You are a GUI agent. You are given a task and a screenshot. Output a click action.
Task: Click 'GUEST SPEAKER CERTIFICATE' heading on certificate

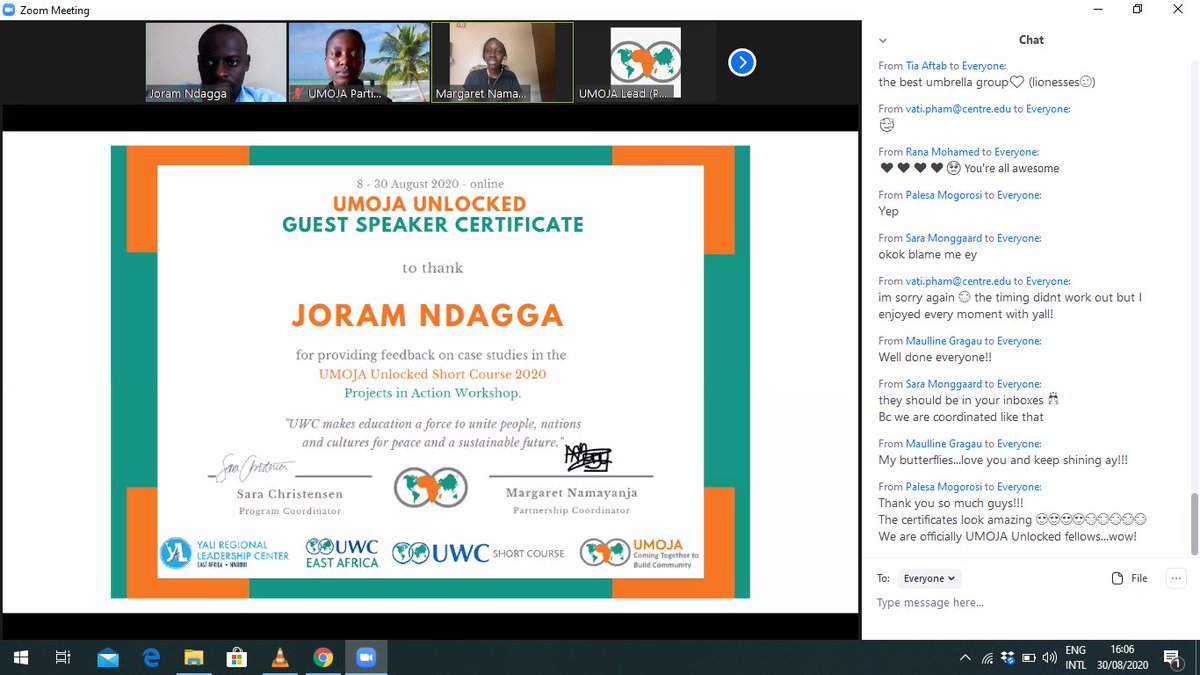tap(432, 224)
